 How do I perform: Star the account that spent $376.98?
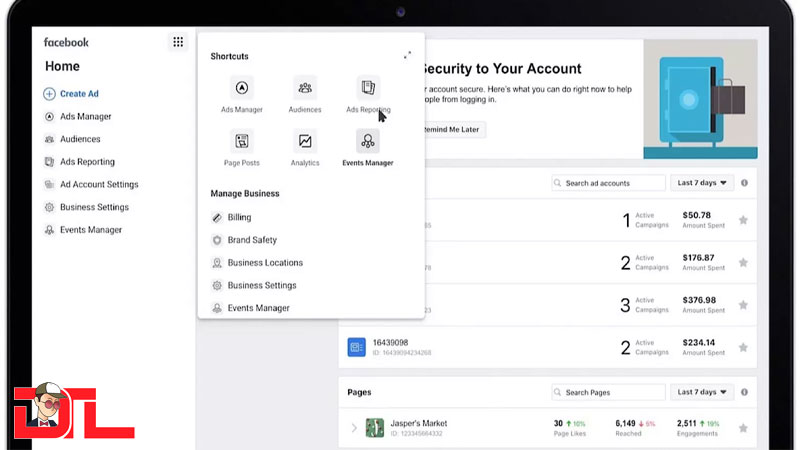tap(743, 305)
